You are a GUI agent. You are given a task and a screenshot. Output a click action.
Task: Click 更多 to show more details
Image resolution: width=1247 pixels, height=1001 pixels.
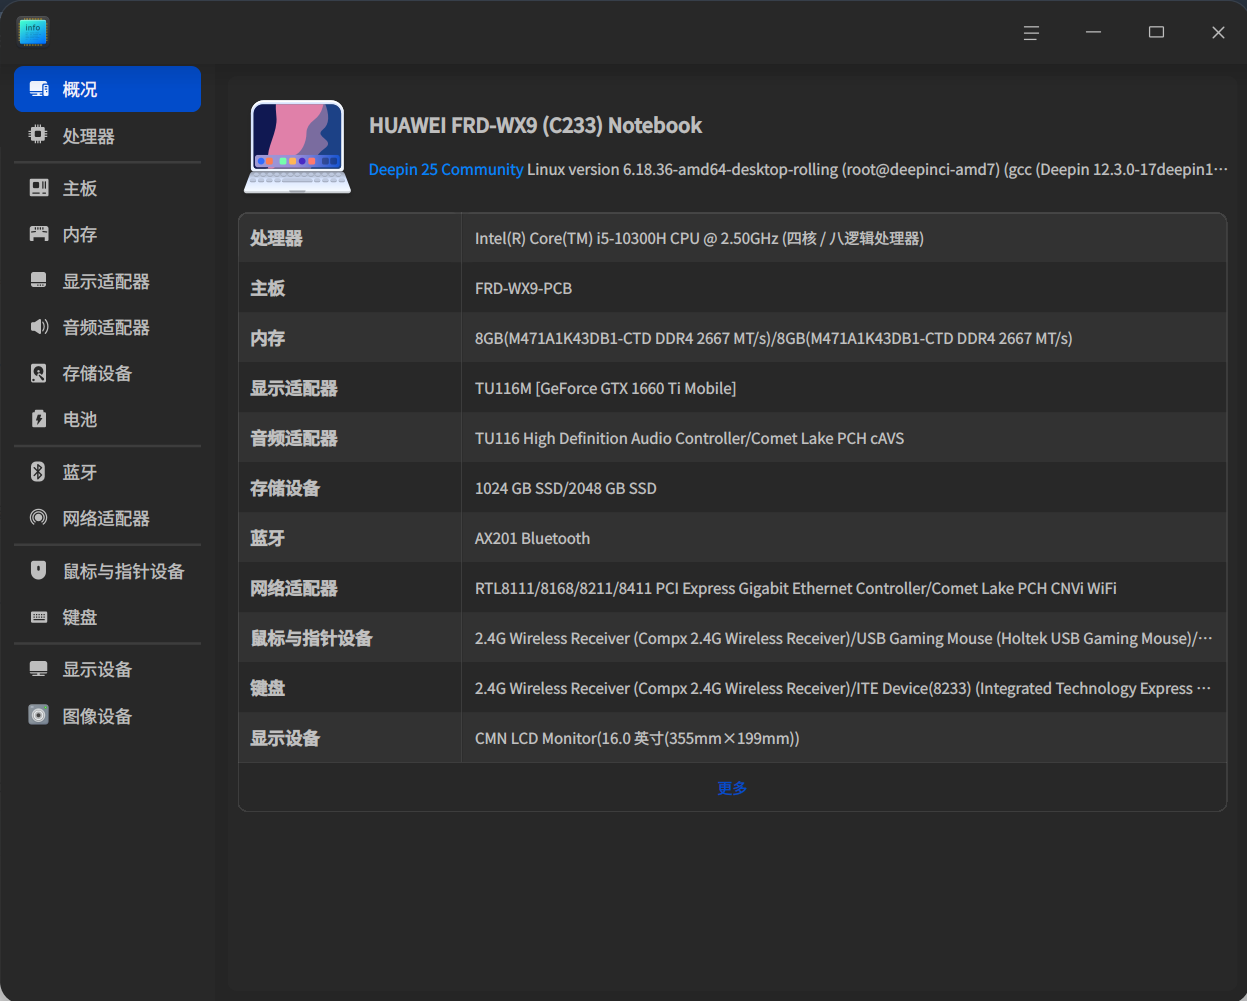click(x=732, y=788)
